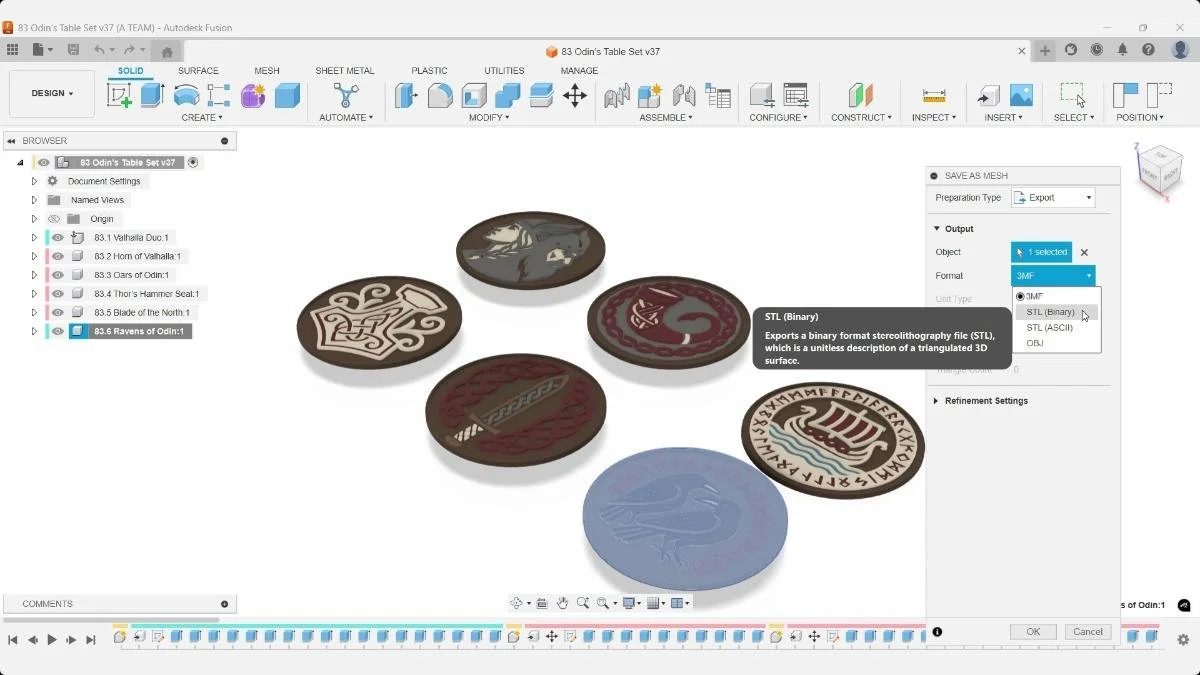Click the Home view icon
Viewport: 1200px width, 675px height.
[167, 52]
